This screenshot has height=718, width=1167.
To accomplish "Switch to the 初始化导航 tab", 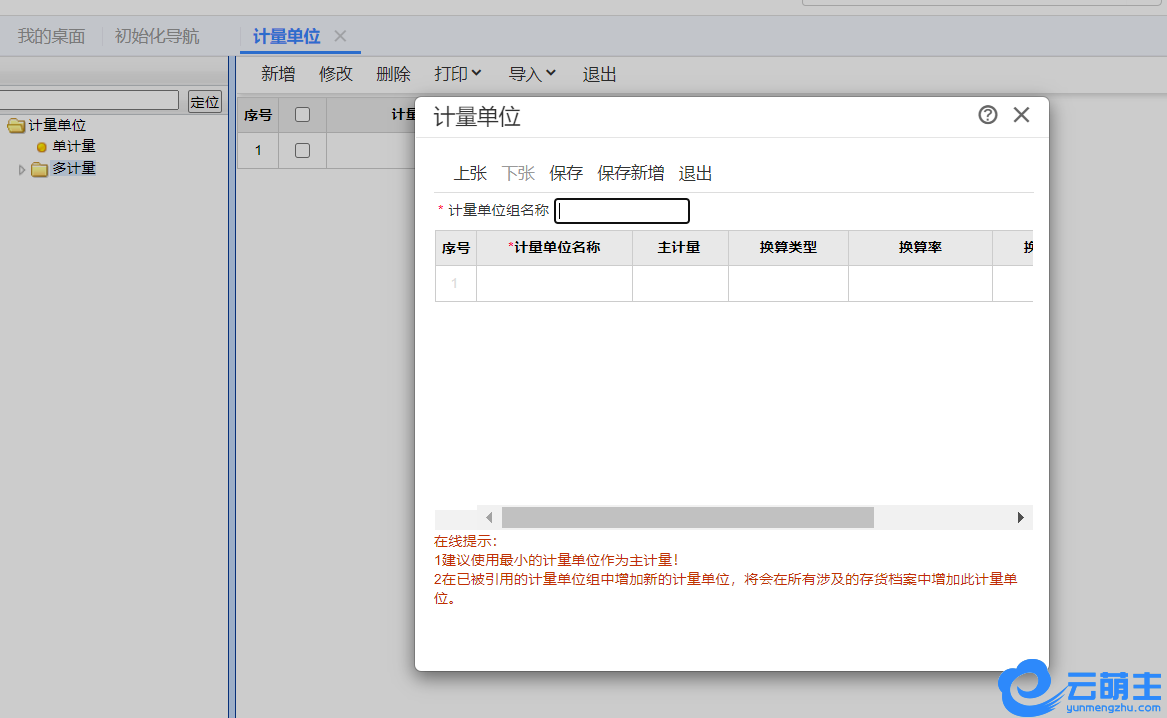I will 157,37.
